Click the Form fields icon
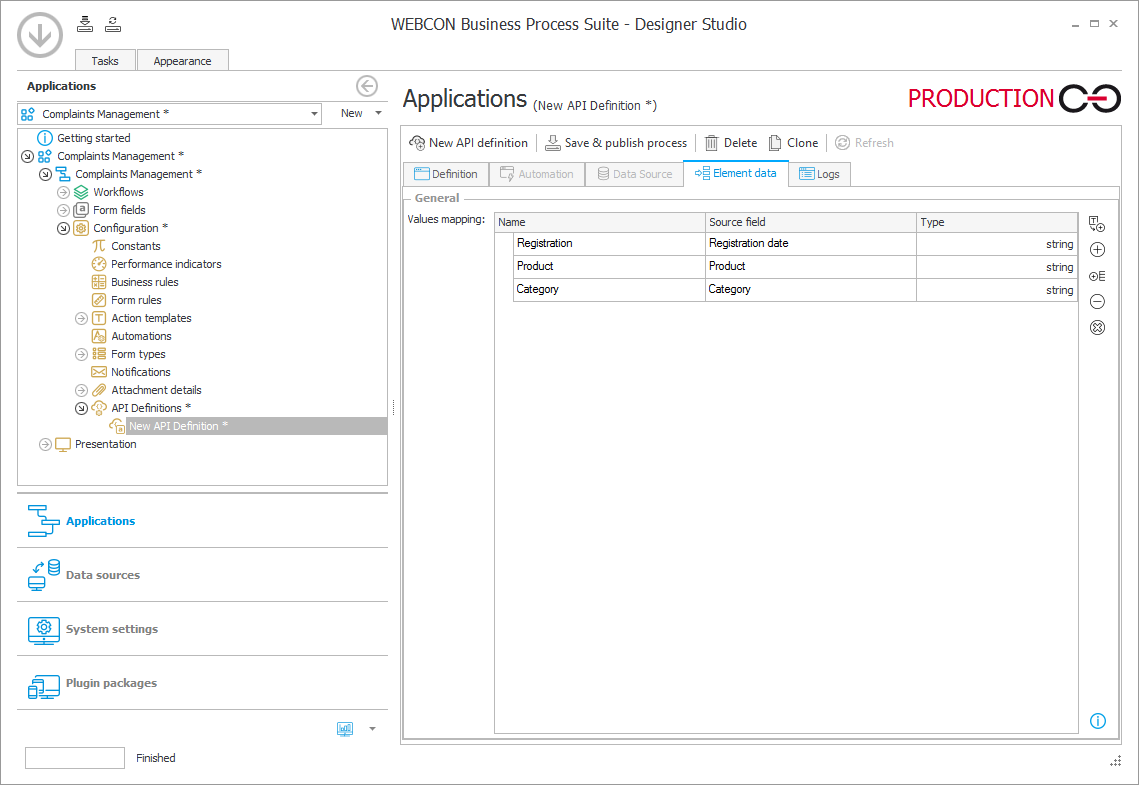 pos(81,210)
